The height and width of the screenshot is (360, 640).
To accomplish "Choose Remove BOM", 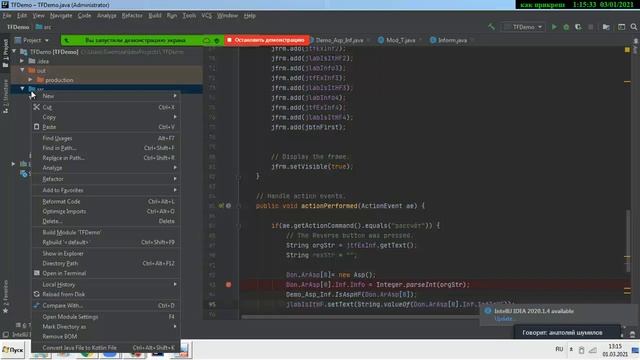I will [x=106, y=336].
